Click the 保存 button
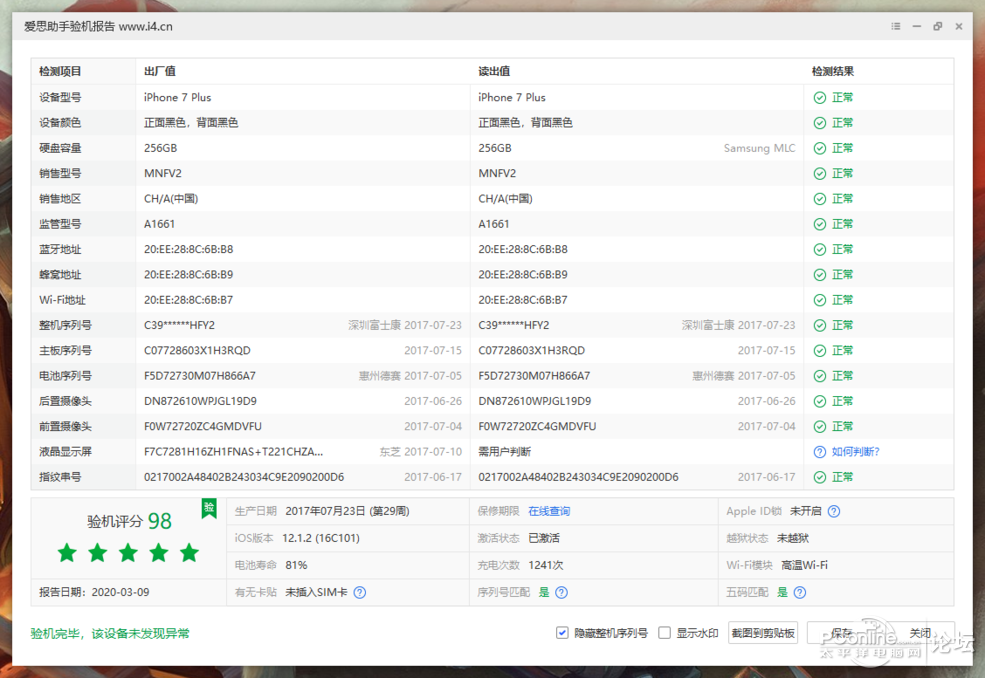This screenshot has height=678, width=985. point(841,633)
